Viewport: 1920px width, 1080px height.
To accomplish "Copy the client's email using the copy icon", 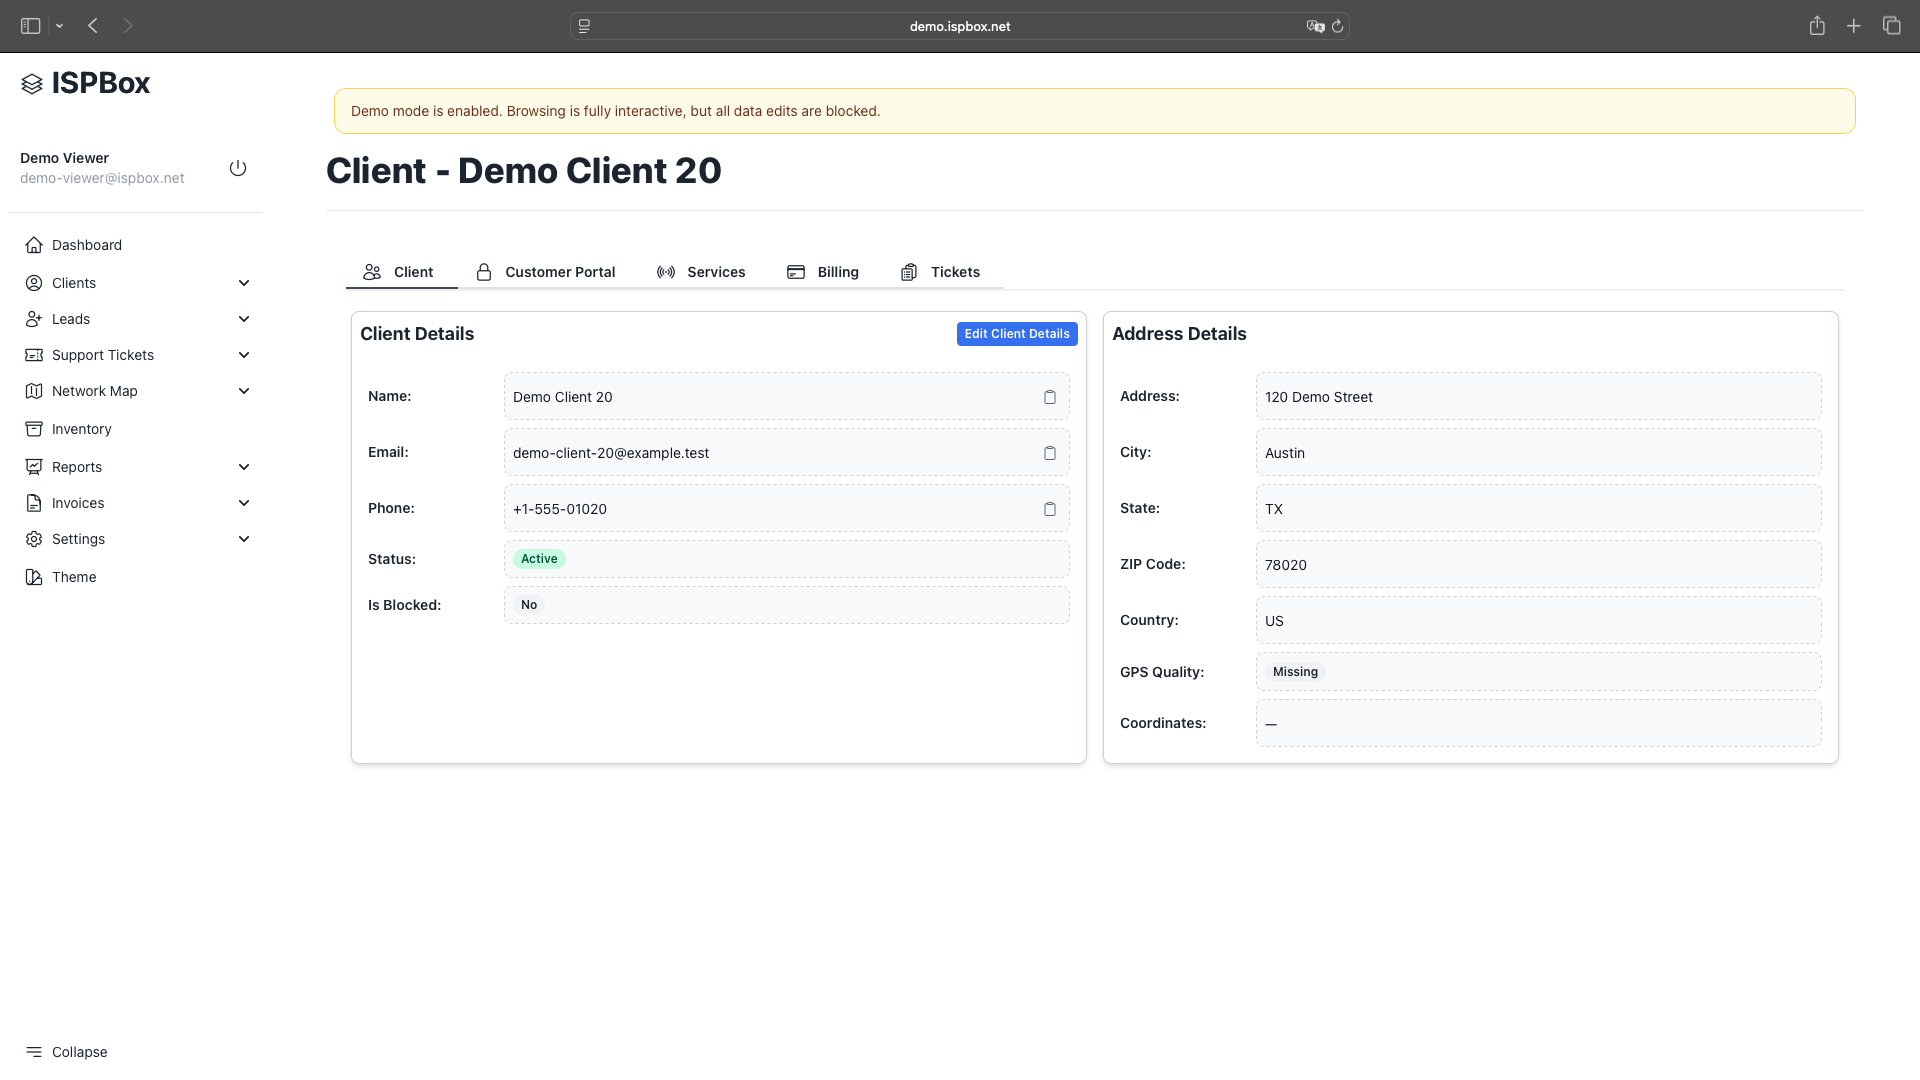I will pyautogui.click(x=1049, y=452).
